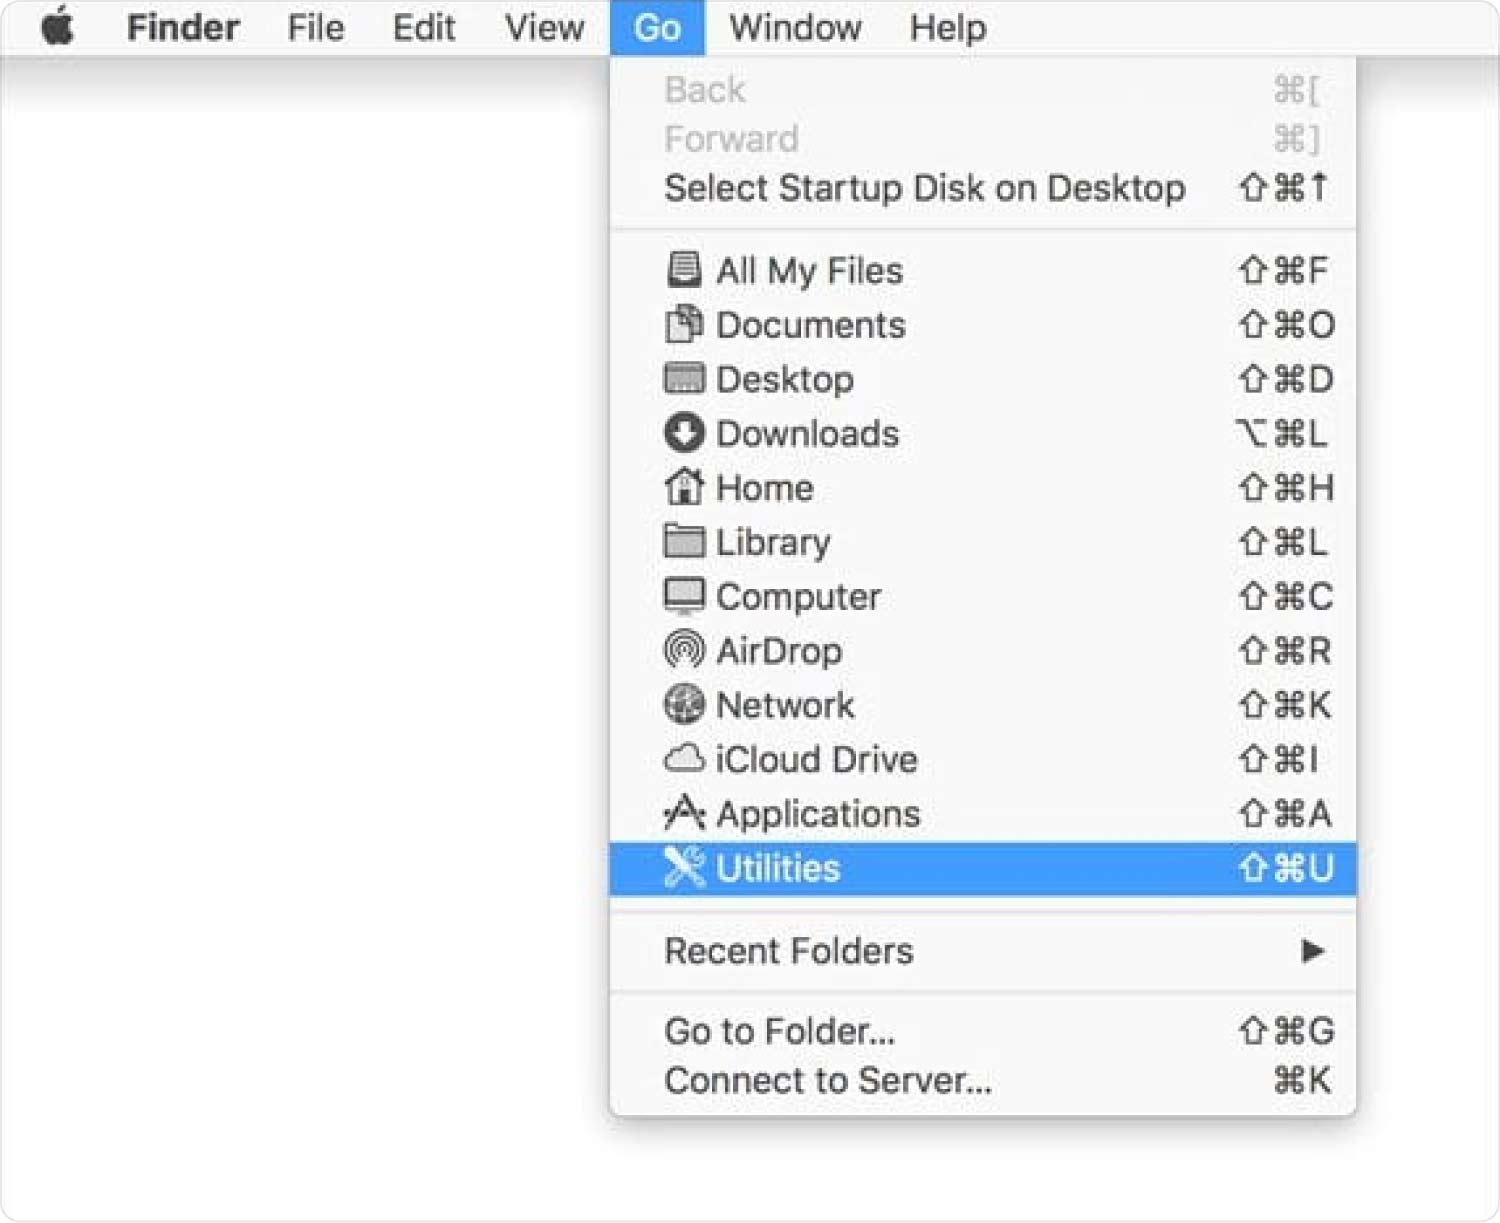Choose the highlighted Utilities label

pyautogui.click(x=778, y=867)
